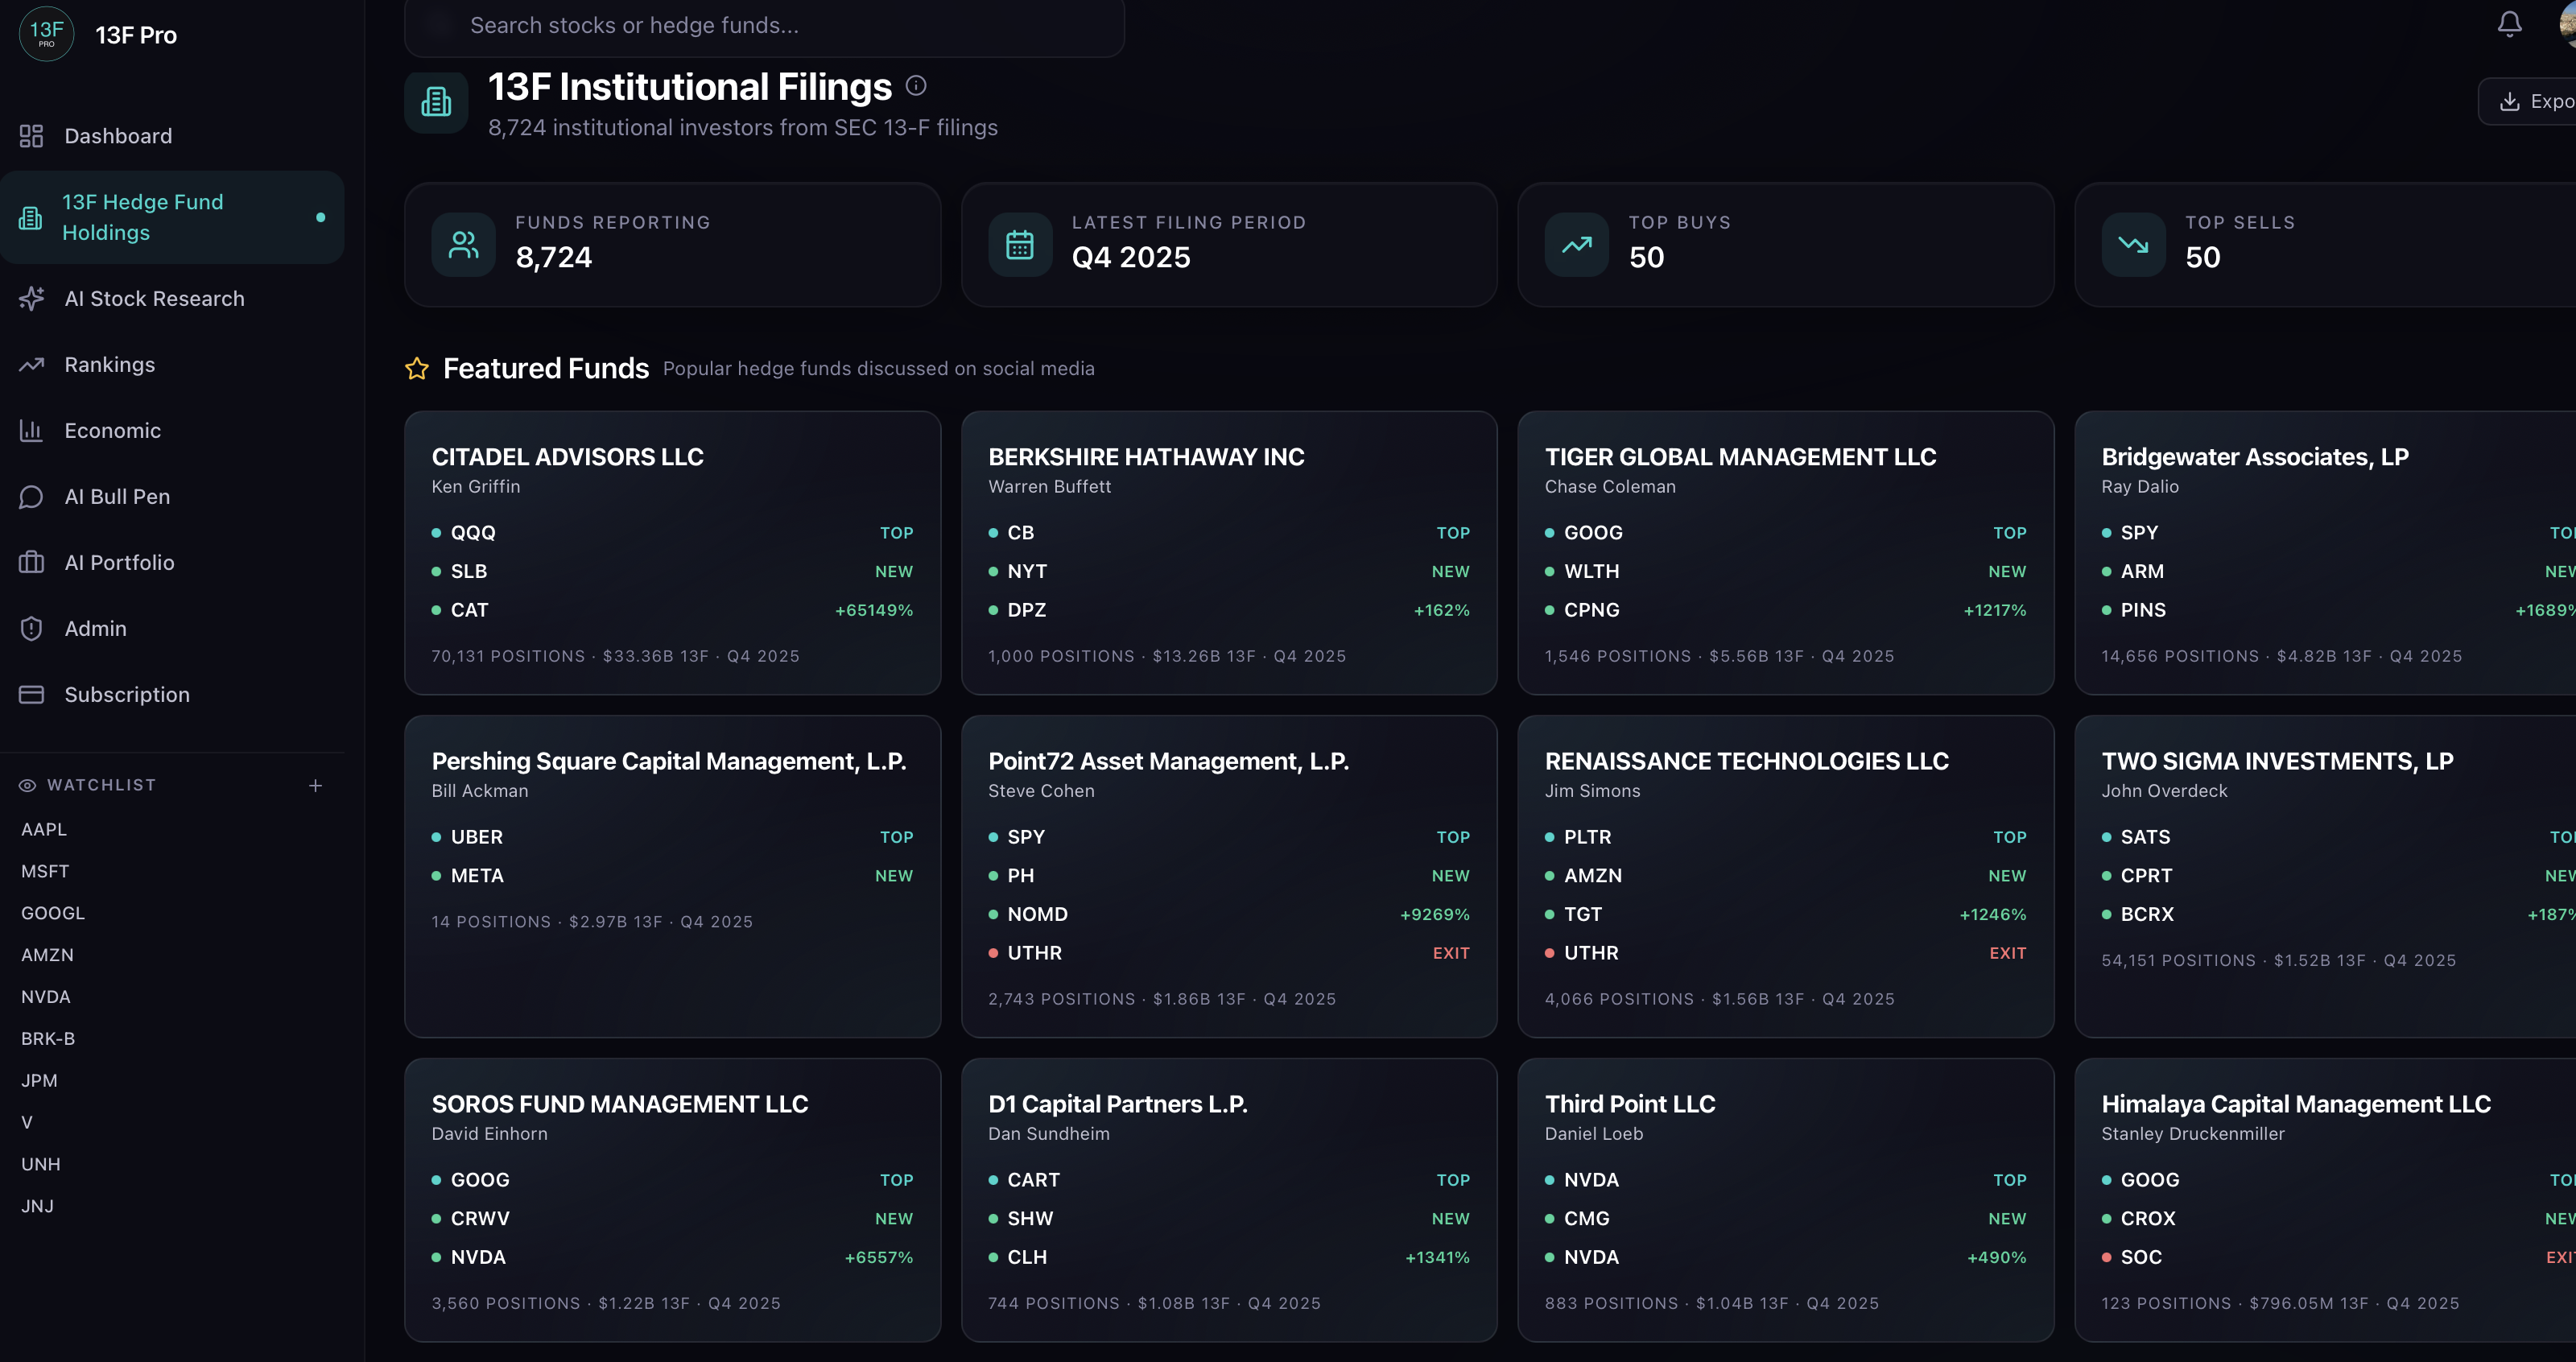Click the filings building icon beside page title
This screenshot has width=2576, height=1362.
[x=436, y=102]
